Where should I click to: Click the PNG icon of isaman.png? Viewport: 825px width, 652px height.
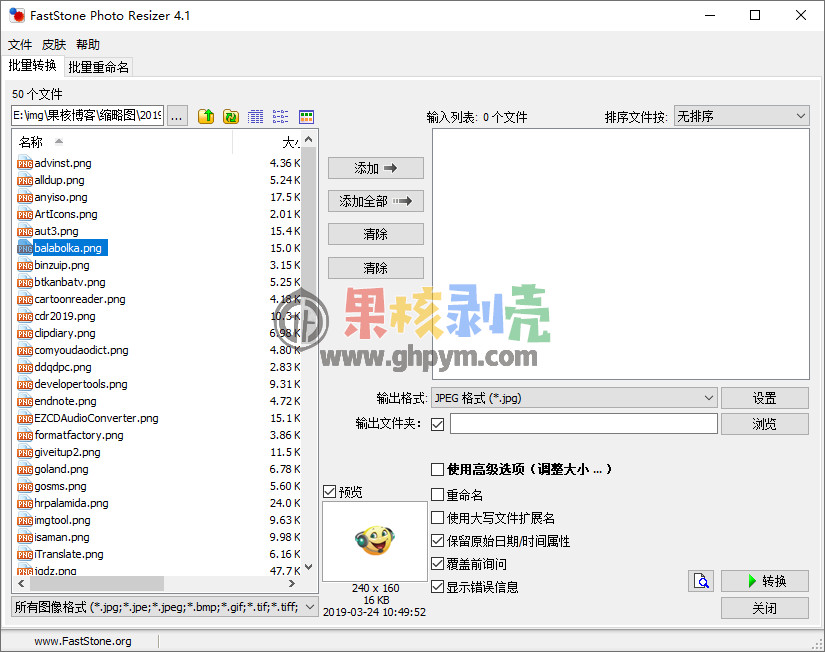(25, 538)
